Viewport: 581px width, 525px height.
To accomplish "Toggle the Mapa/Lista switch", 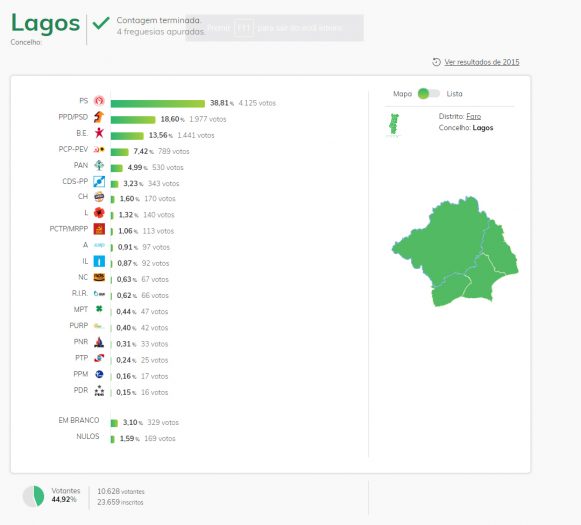I will click(429, 94).
